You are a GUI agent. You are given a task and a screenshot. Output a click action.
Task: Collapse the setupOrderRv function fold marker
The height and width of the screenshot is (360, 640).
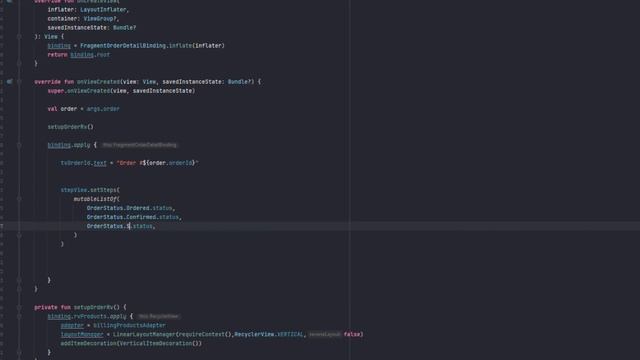click(19, 307)
